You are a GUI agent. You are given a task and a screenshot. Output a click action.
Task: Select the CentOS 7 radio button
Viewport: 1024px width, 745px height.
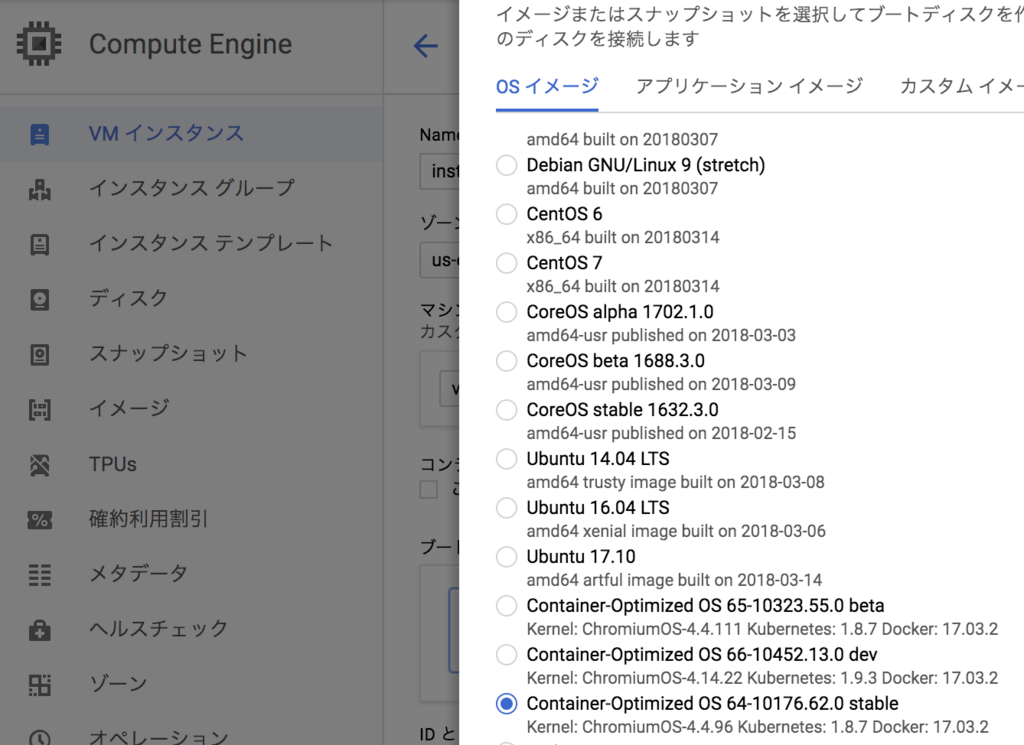tap(506, 263)
